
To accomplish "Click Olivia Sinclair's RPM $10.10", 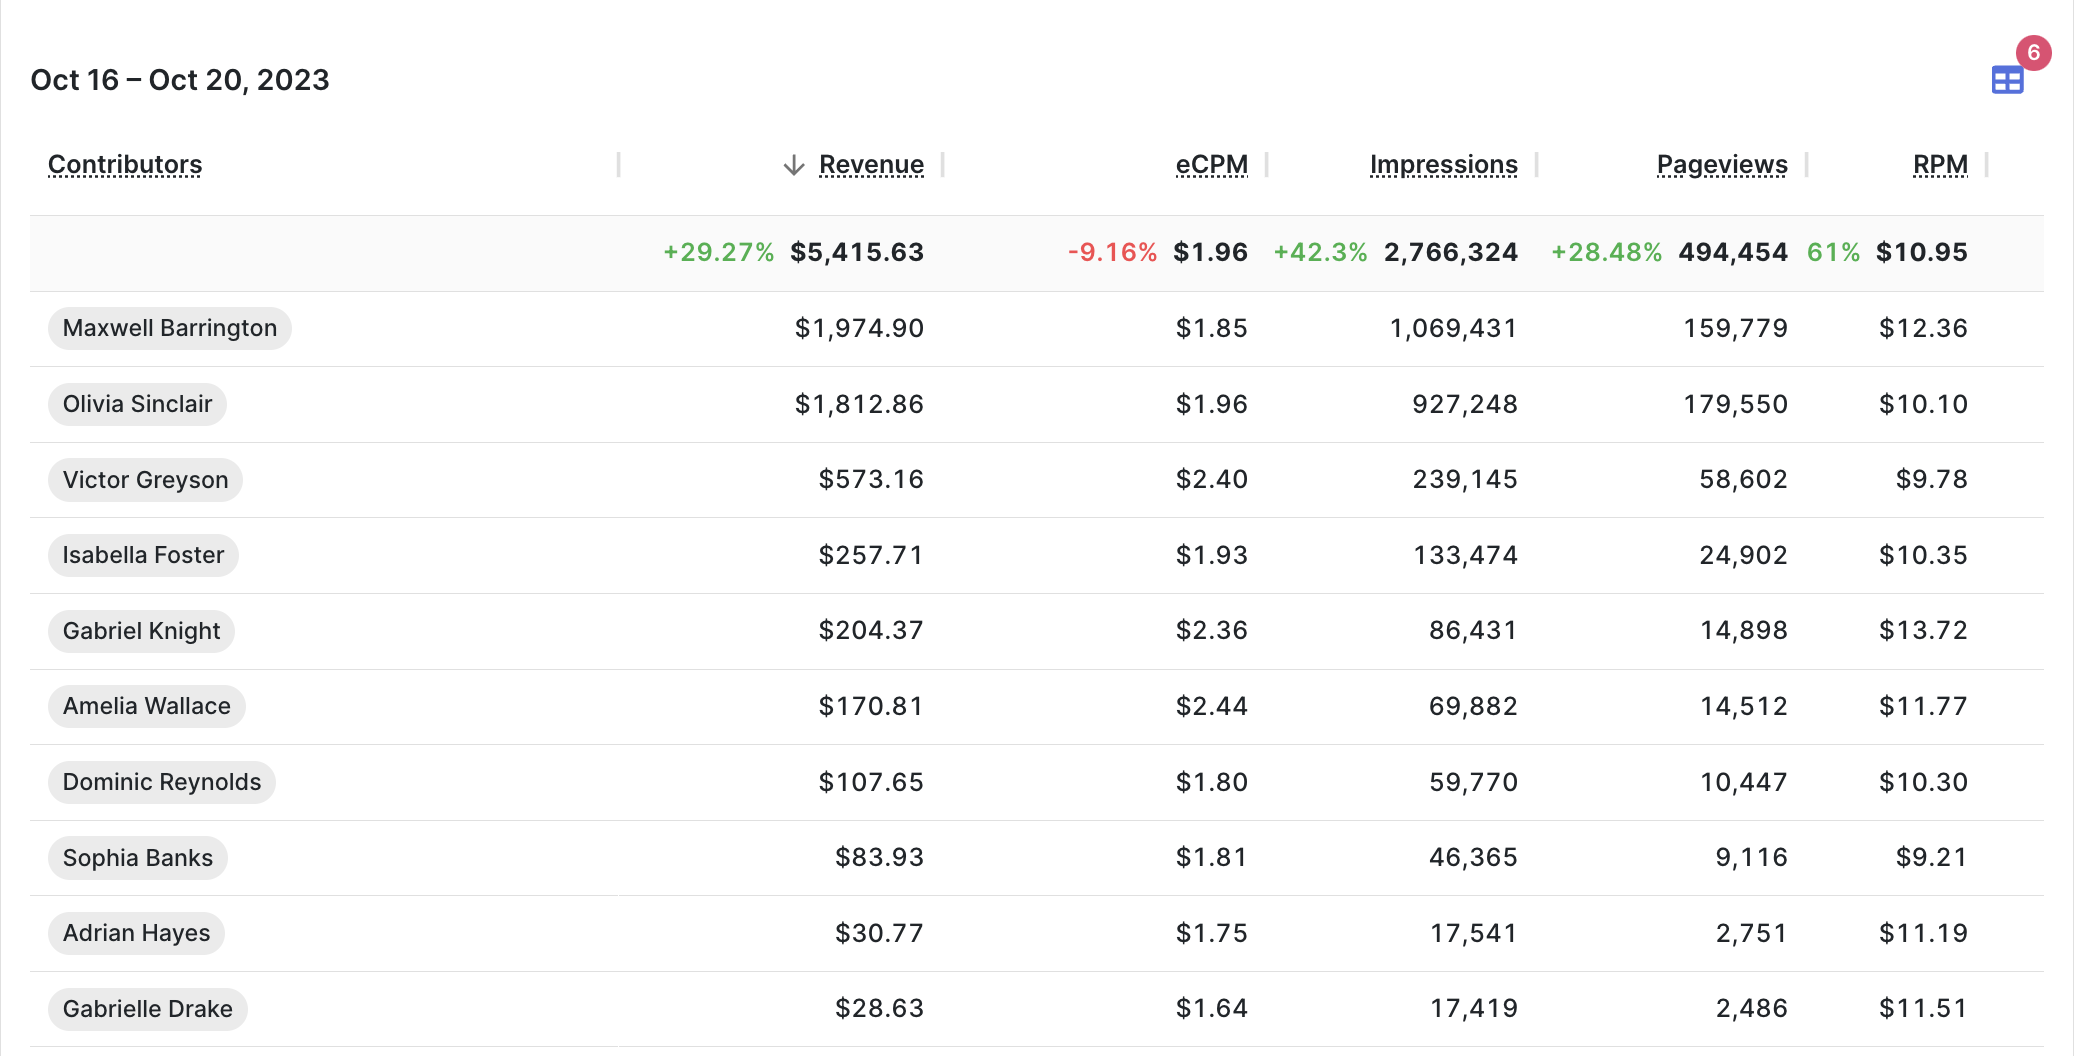I will coord(1923,404).
